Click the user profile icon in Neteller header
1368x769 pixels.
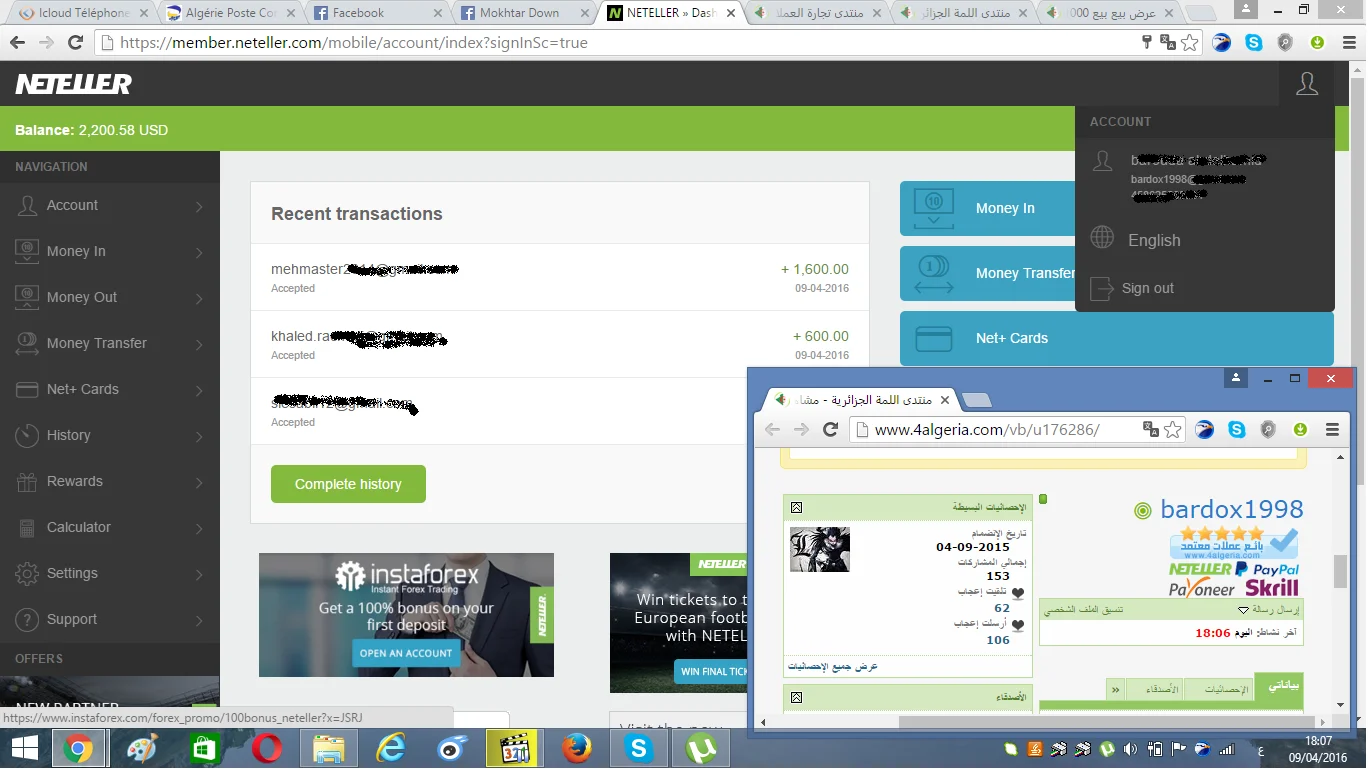click(x=1306, y=84)
